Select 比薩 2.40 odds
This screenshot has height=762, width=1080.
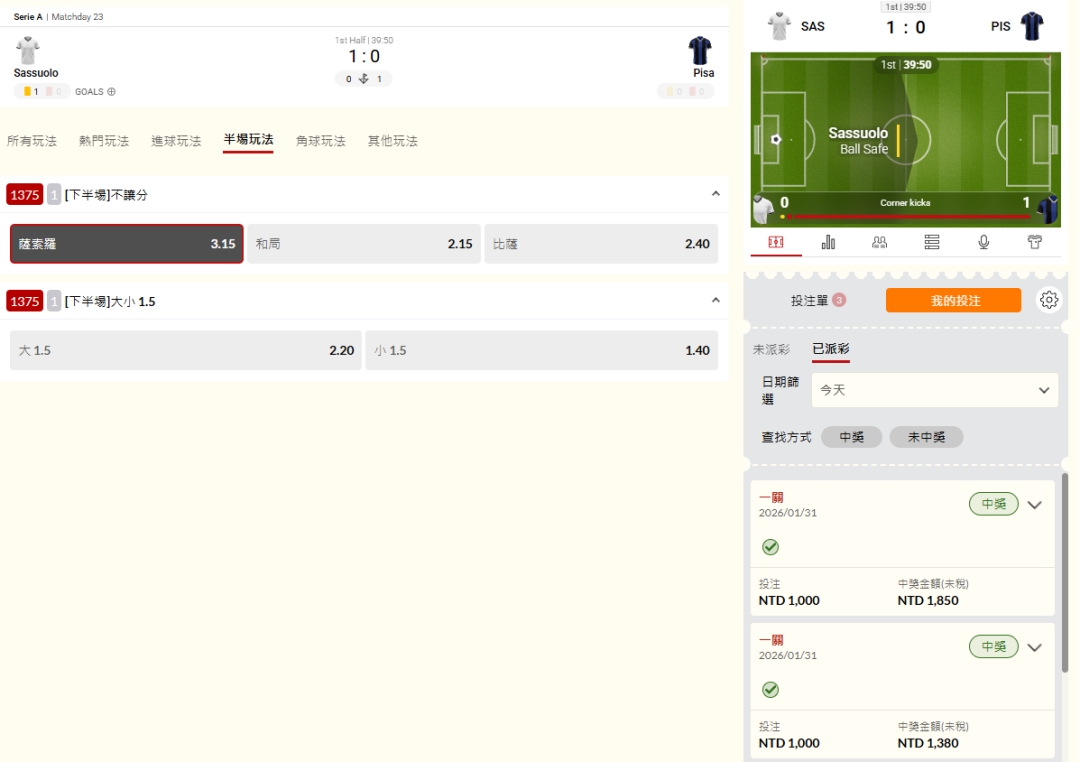pos(601,244)
